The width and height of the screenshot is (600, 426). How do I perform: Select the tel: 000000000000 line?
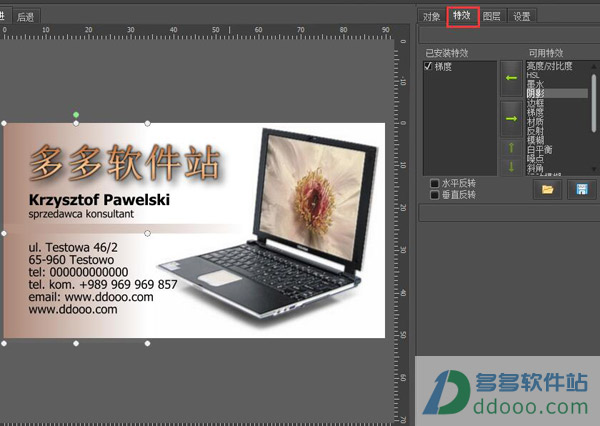tap(78, 272)
